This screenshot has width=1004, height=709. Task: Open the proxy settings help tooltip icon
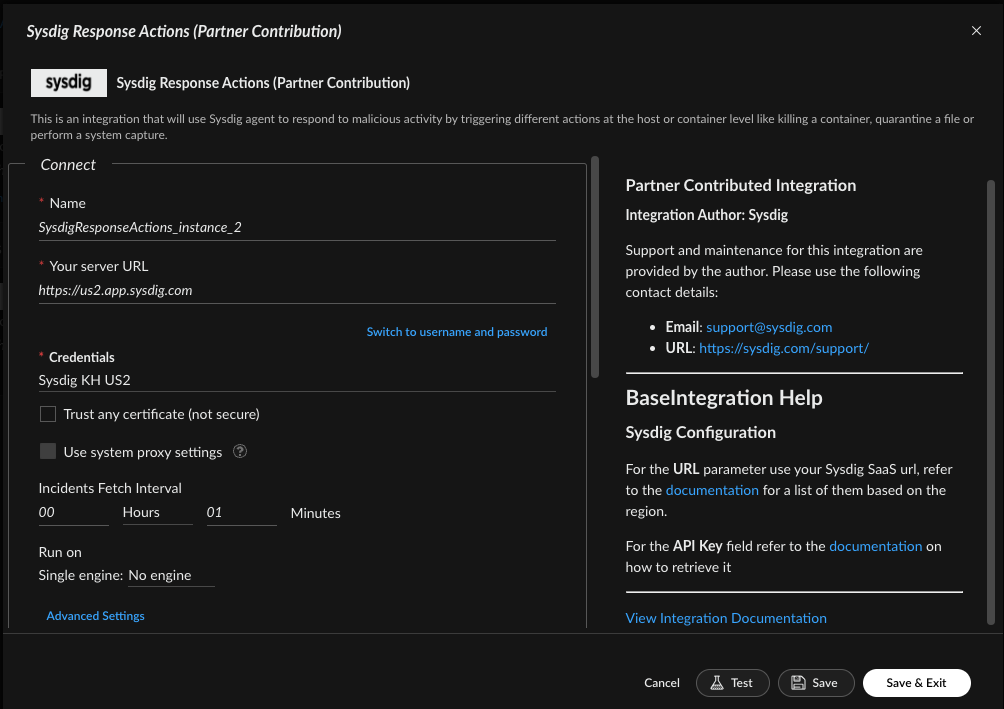[x=240, y=452]
